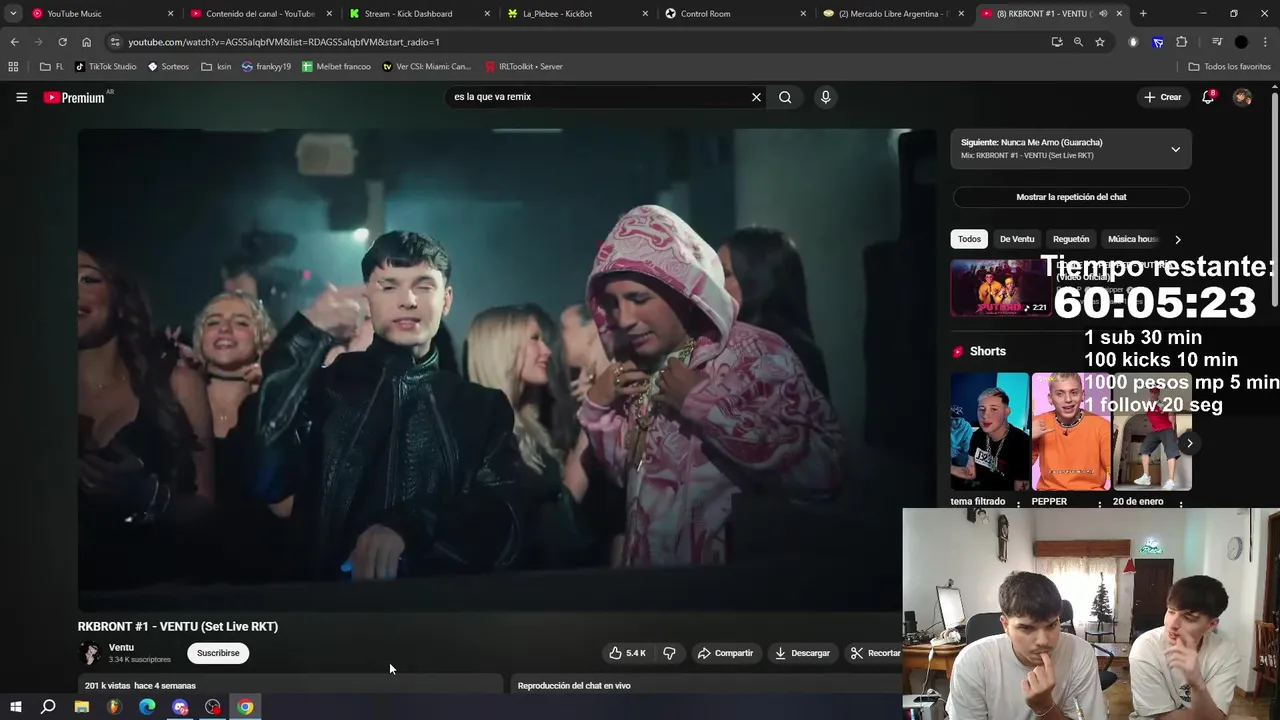Image resolution: width=1280 pixels, height=720 pixels.
Task: Switch to Mercado Libre Argentina tab
Action: pyautogui.click(x=893, y=14)
